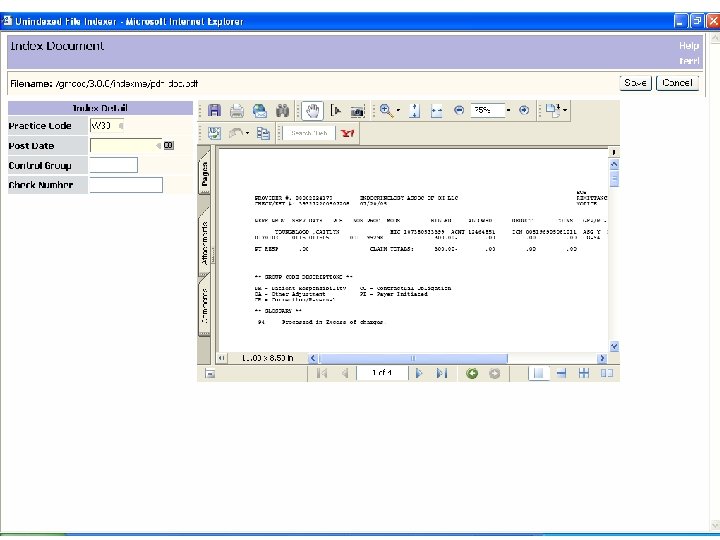
Task: Click the Save button
Action: [x=636, y=83]
